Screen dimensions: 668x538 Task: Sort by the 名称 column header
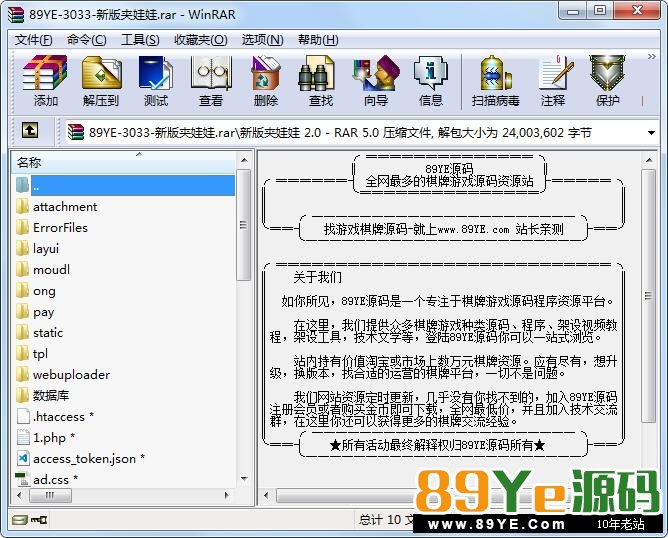pyautogui.click(x=124, y=162)
